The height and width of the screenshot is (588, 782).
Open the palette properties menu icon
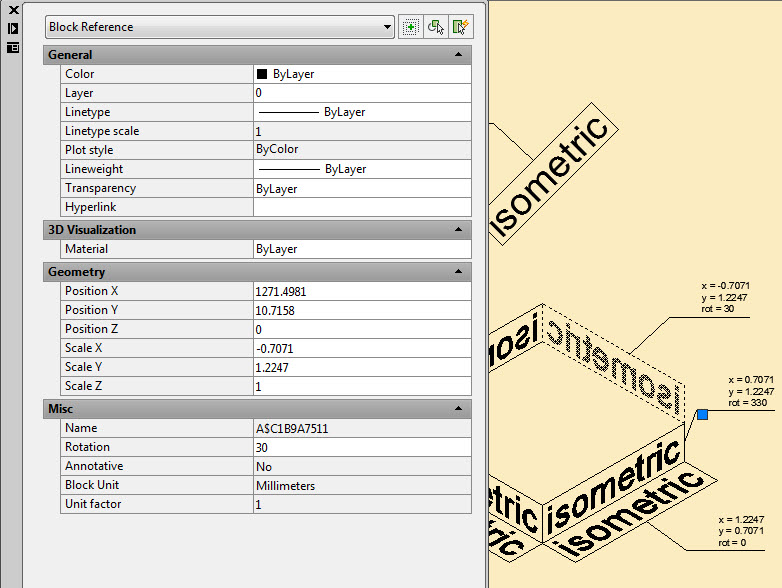(x=13, y=48)
